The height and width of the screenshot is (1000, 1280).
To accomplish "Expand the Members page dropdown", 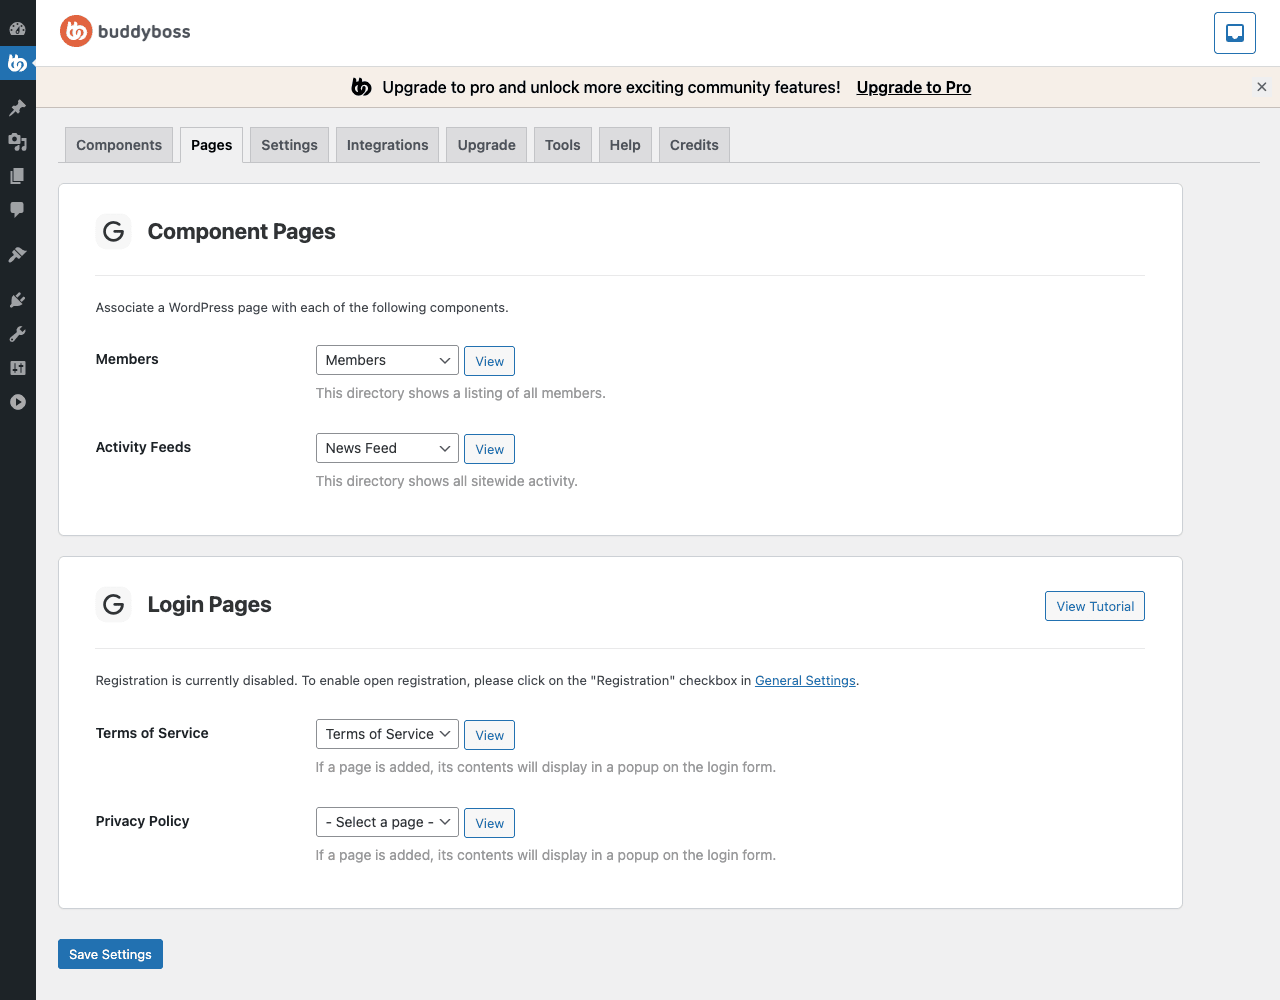I will tap(387, 360).
